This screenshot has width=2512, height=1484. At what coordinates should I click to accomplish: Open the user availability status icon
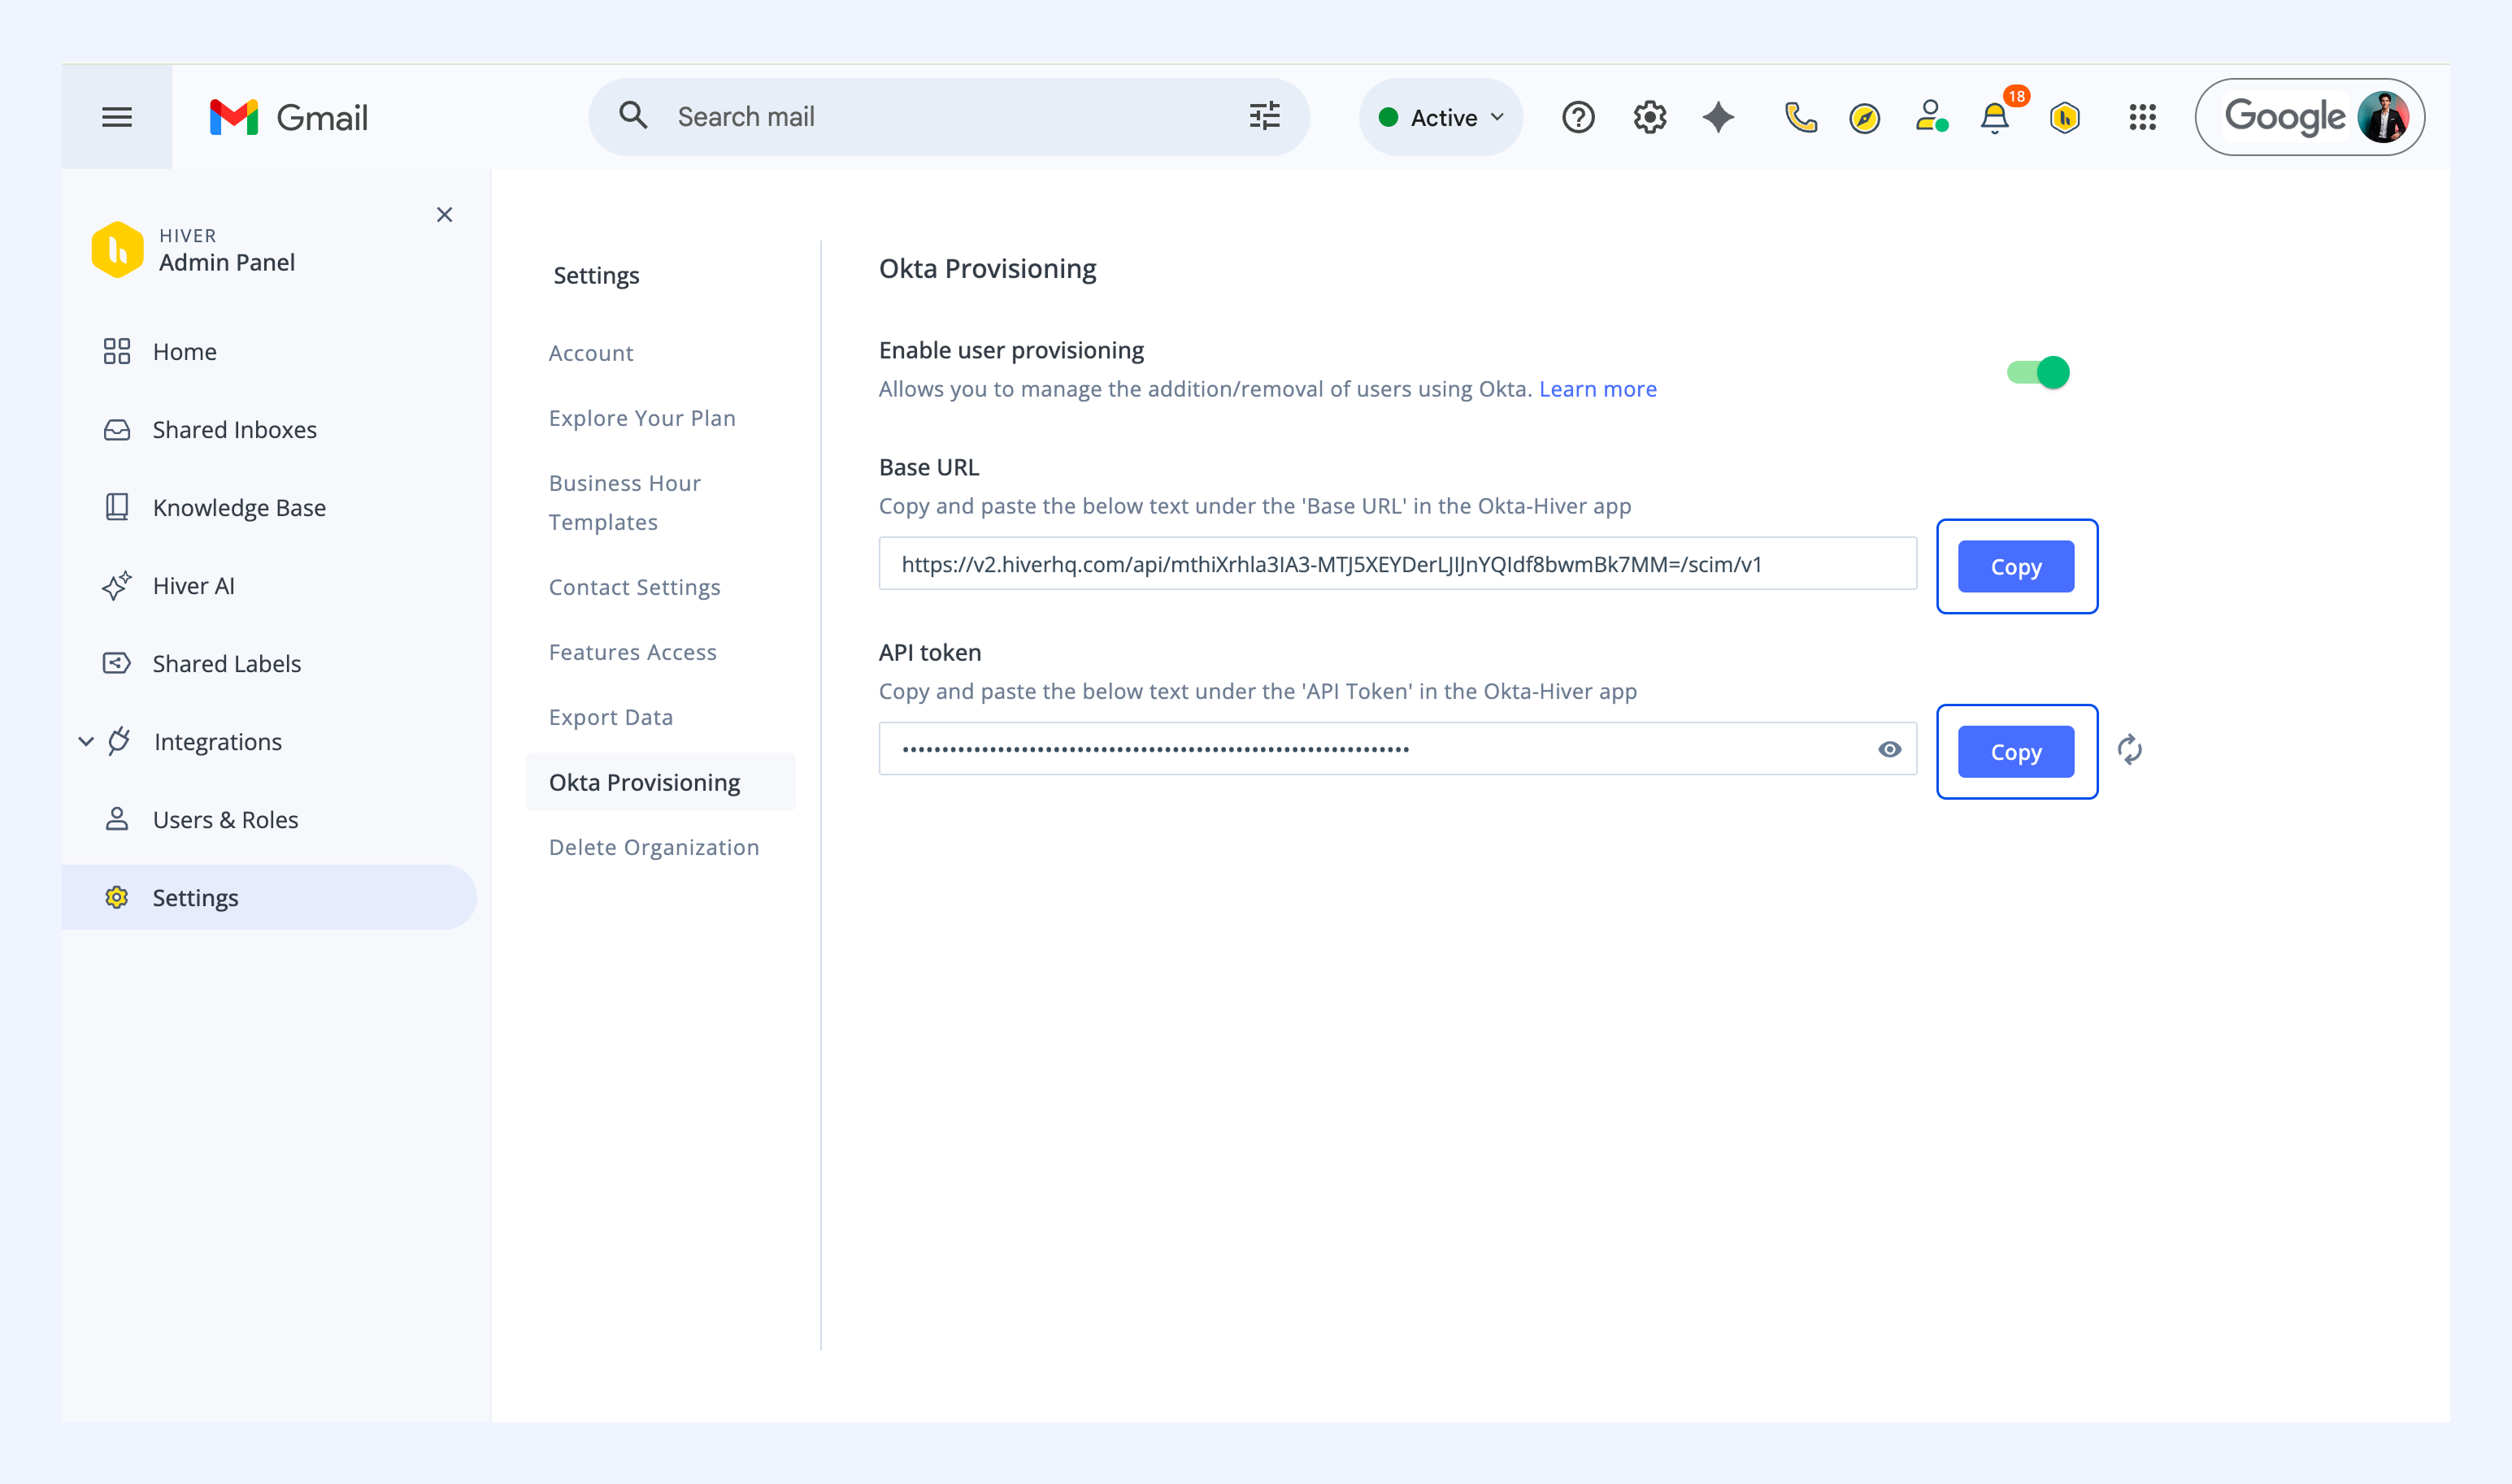coord(1932,117)
